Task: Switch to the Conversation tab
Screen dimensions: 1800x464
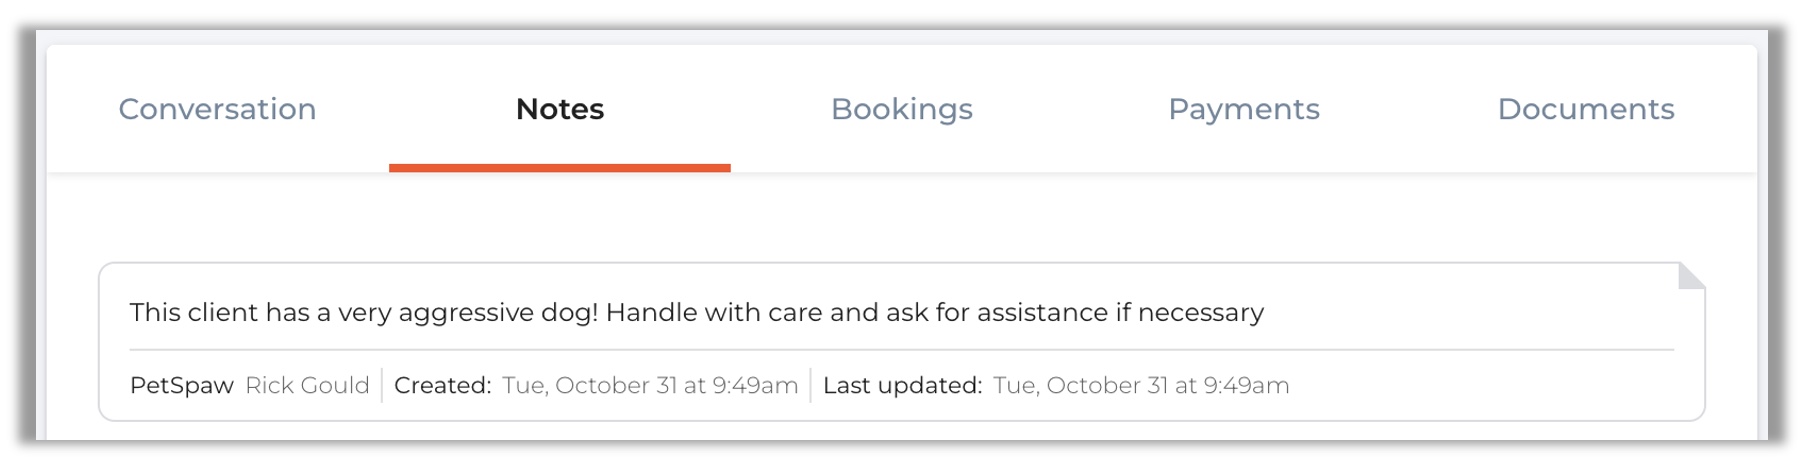Action: [217, 109]
